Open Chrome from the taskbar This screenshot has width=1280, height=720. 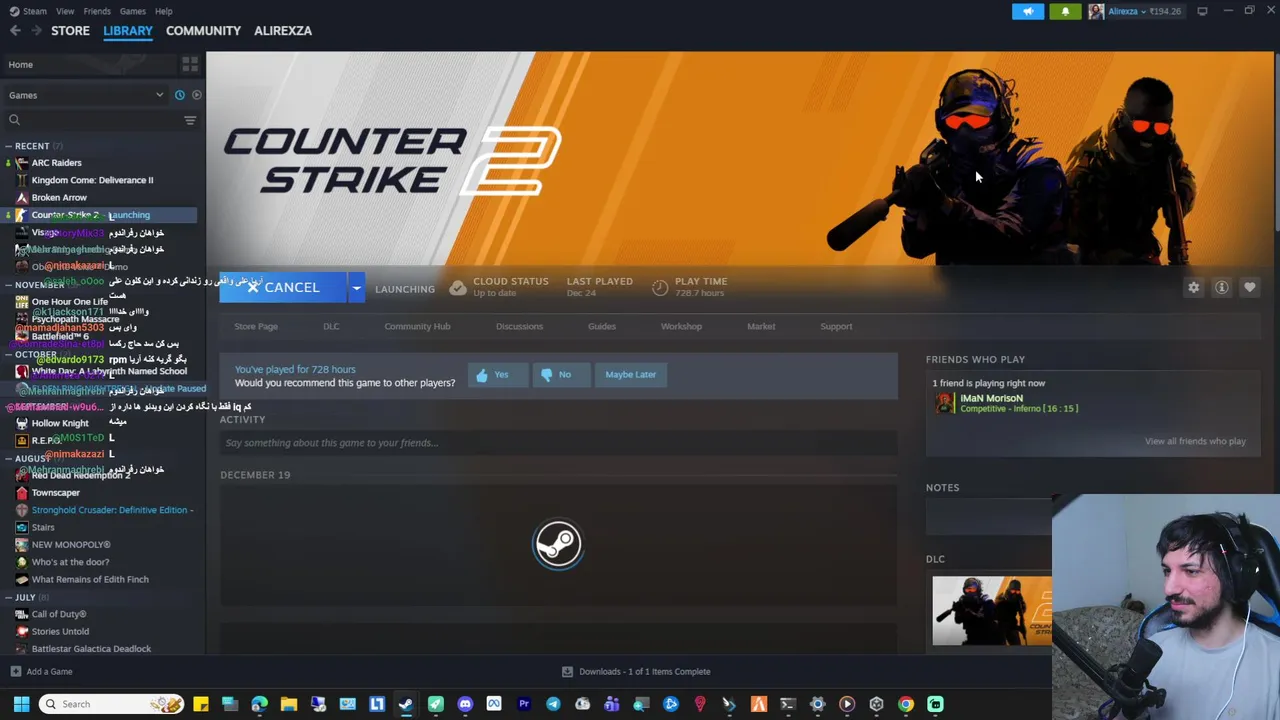pos(906,704)
